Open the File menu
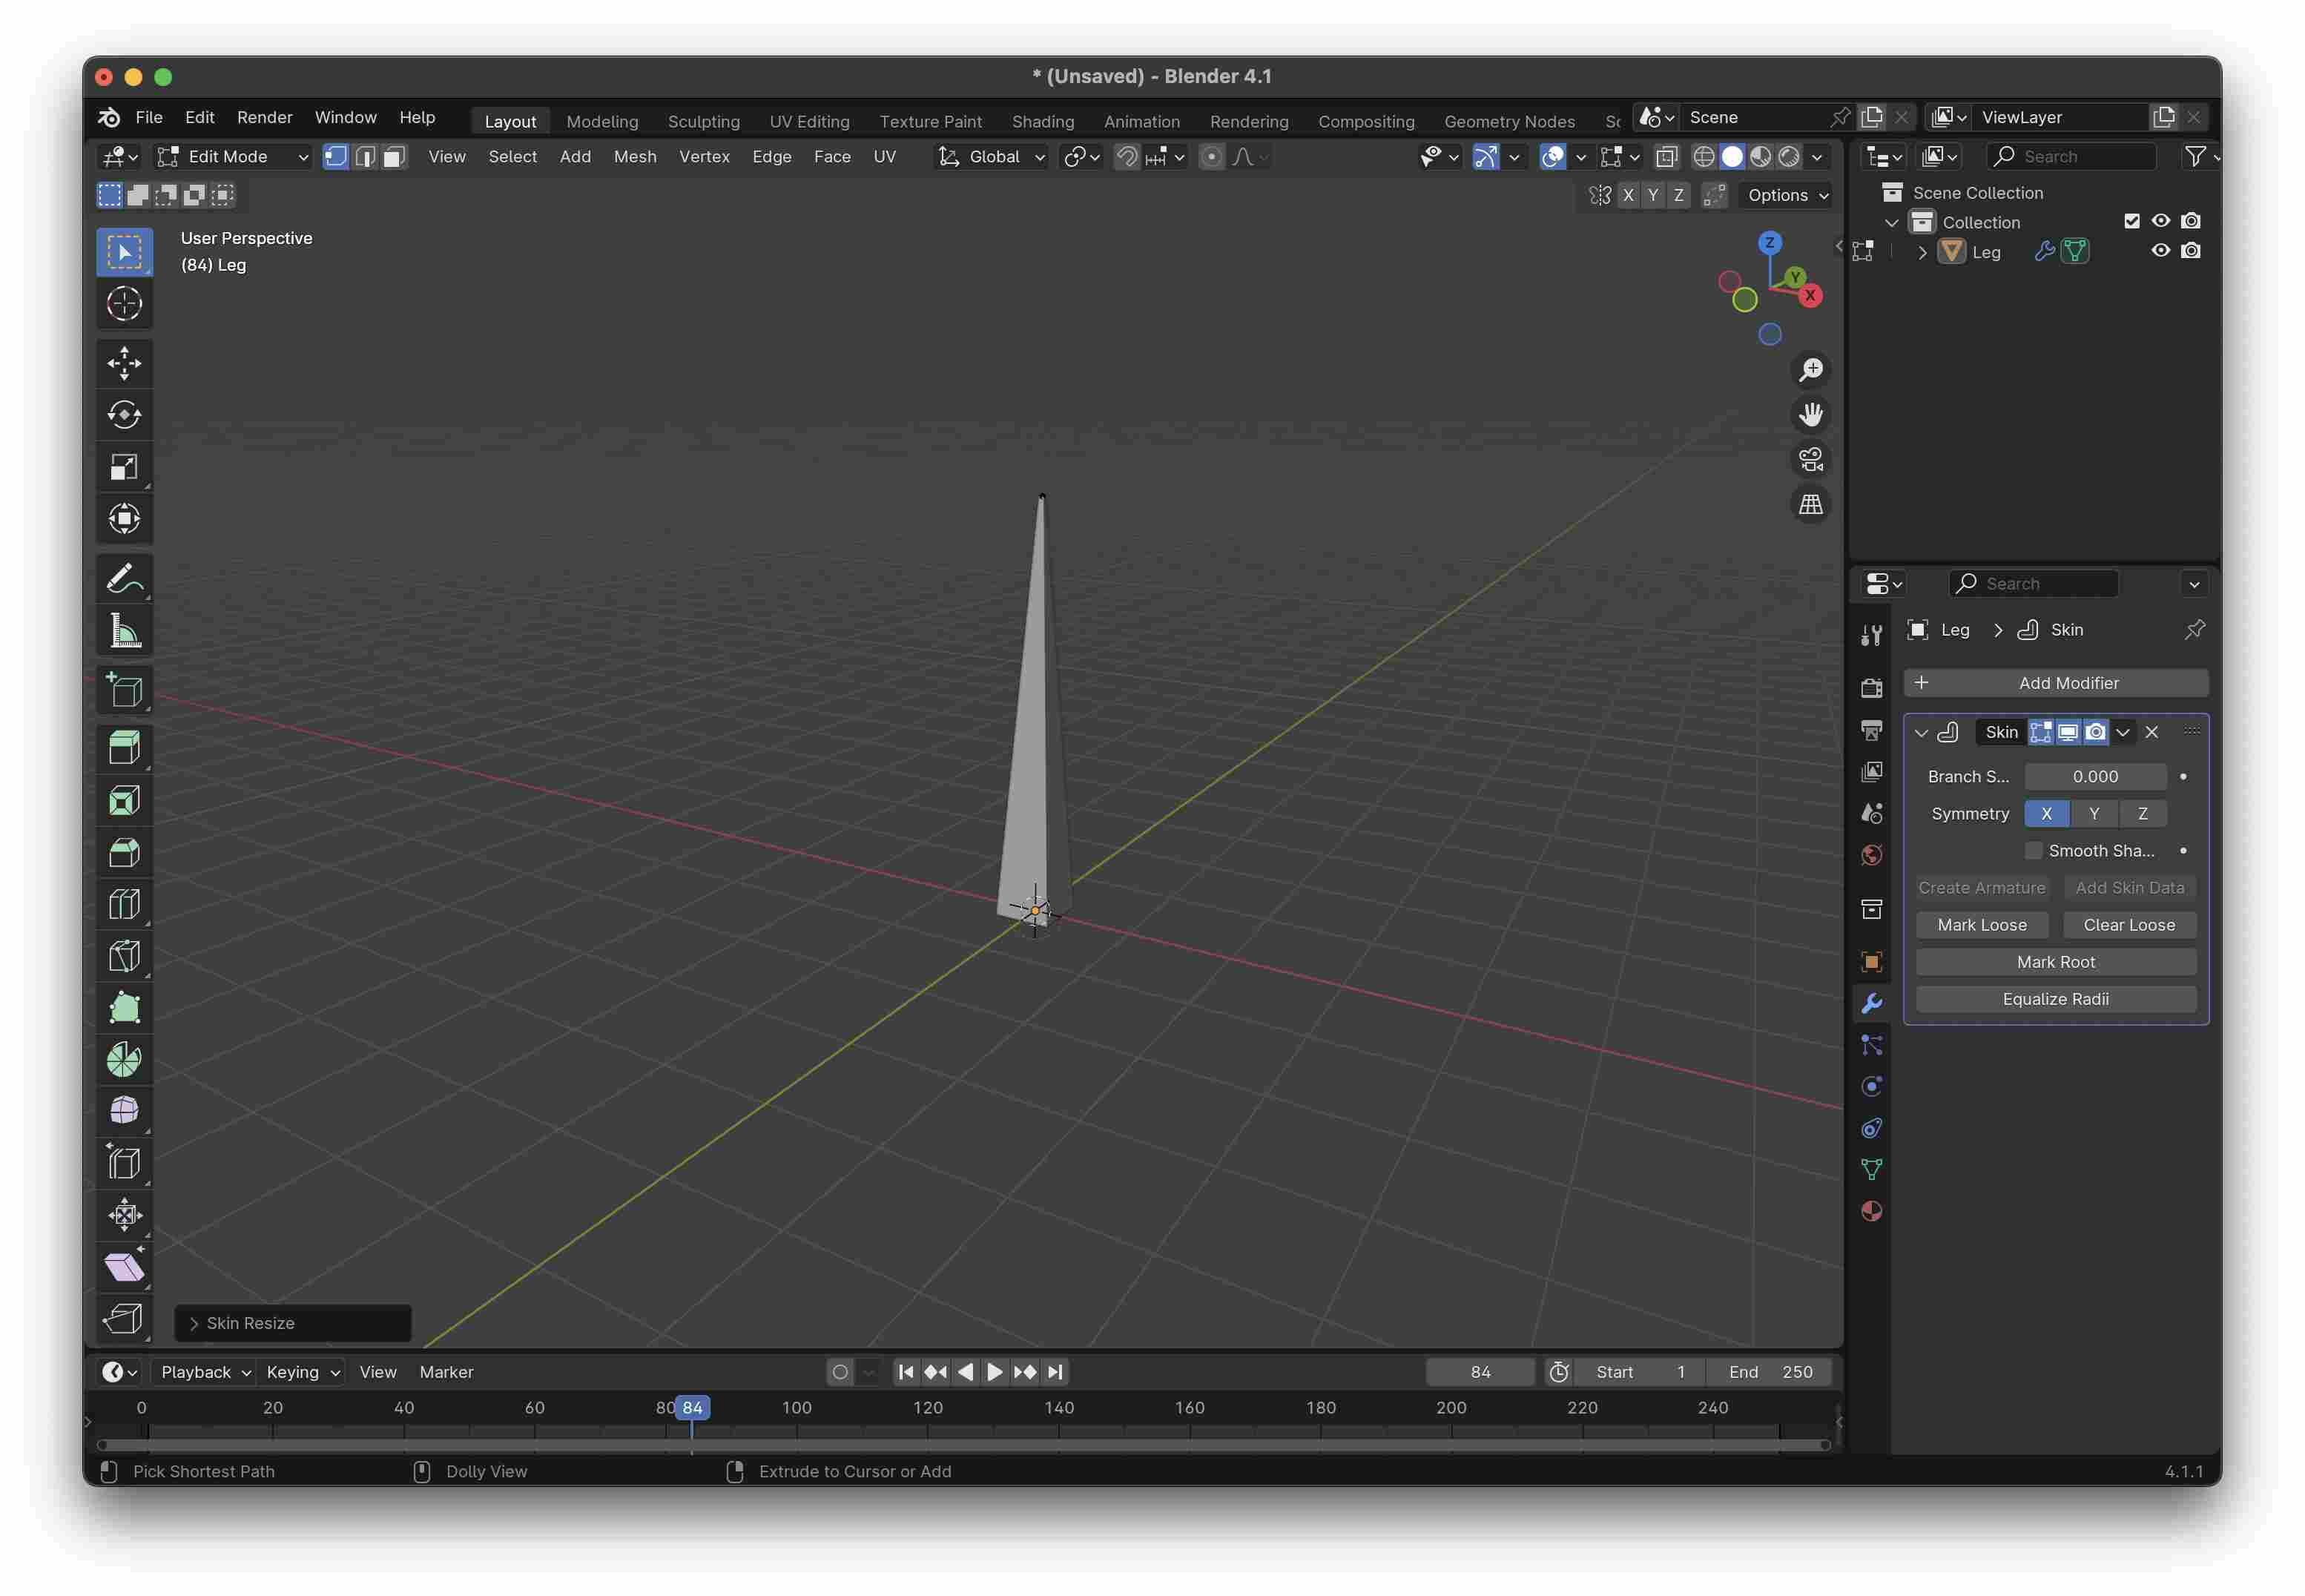Image resolution: width=2305 pixels, height=1596 pixels. (x=149, y=117)
